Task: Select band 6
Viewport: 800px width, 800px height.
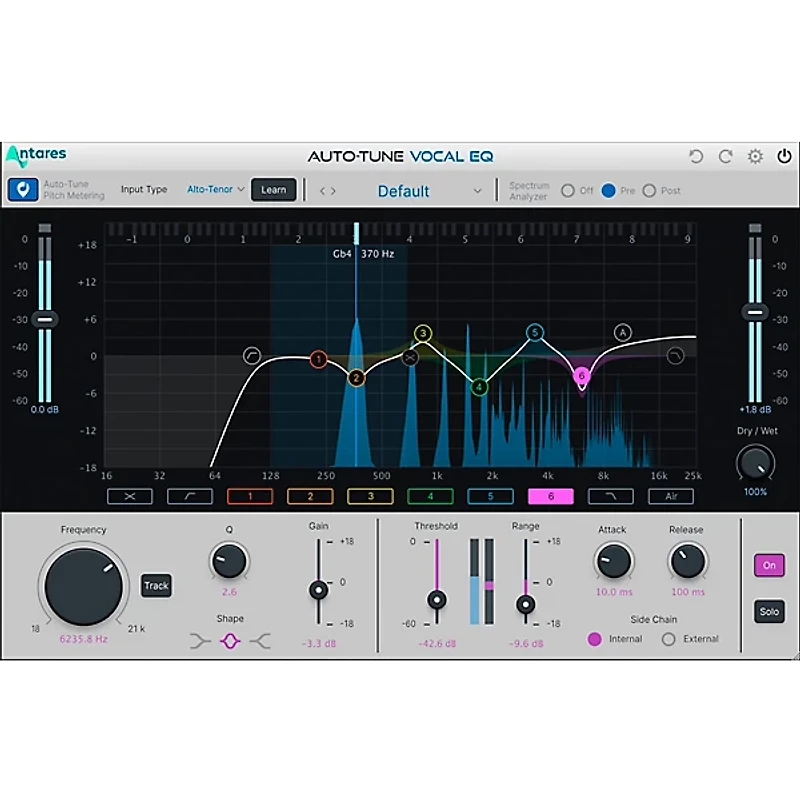Action: click(x=550, y=496)
